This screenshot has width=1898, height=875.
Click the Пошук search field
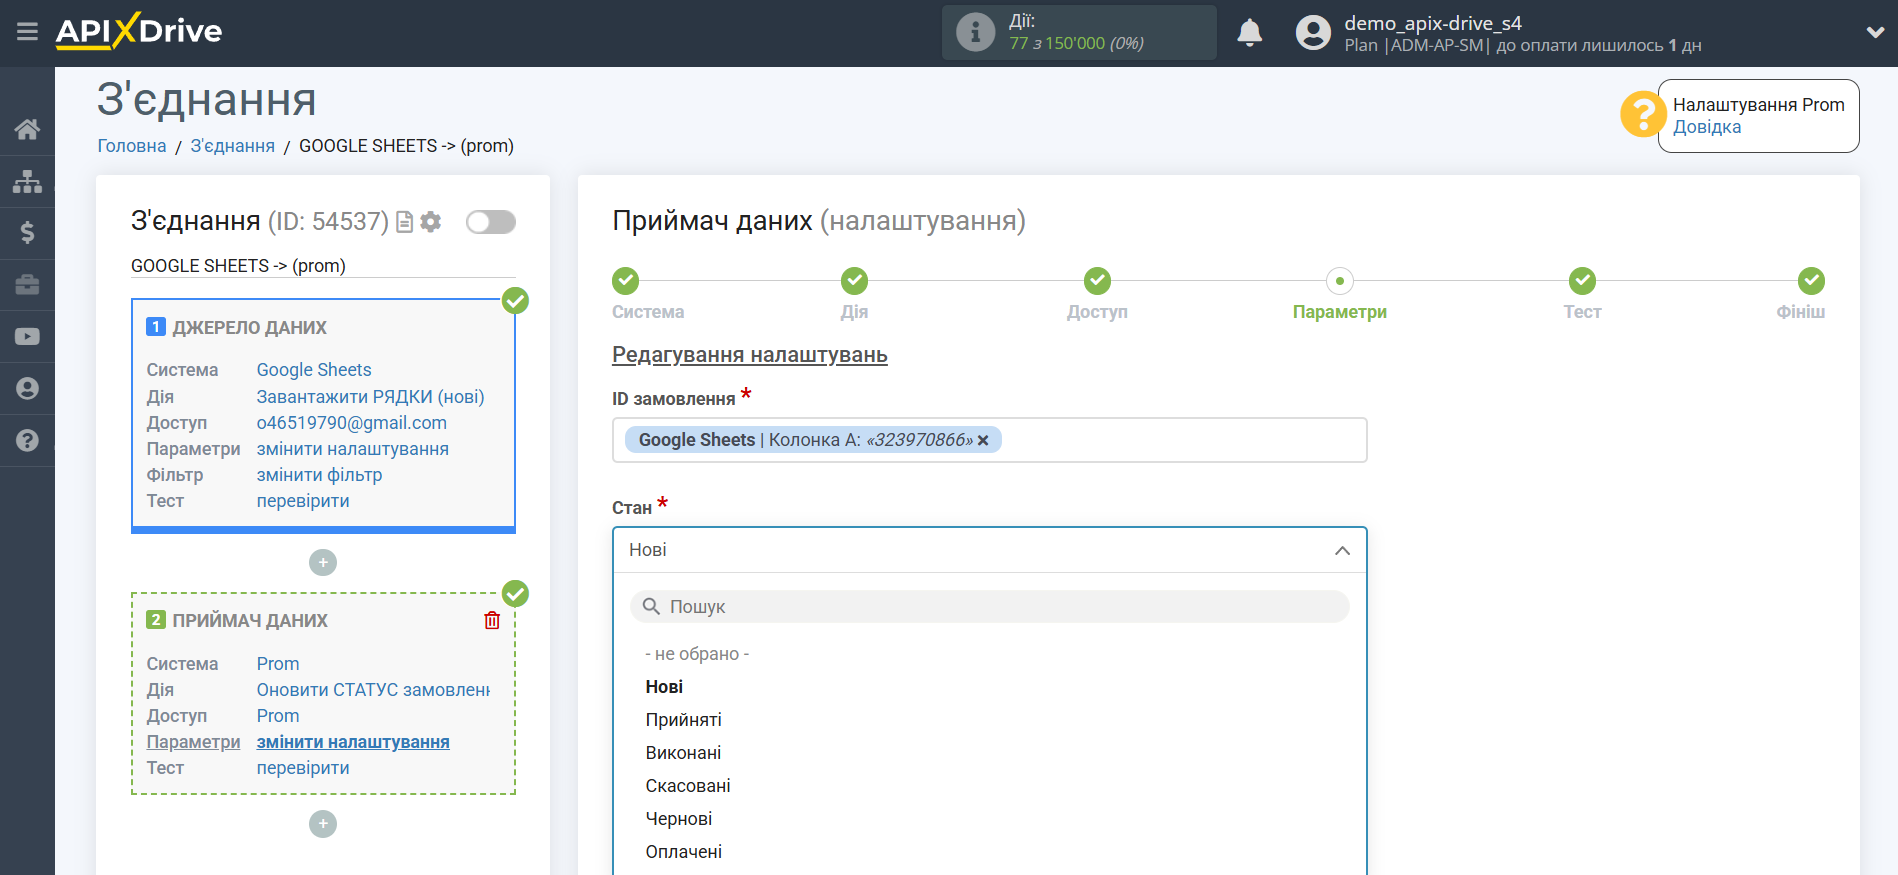click(x=989, y=607)
